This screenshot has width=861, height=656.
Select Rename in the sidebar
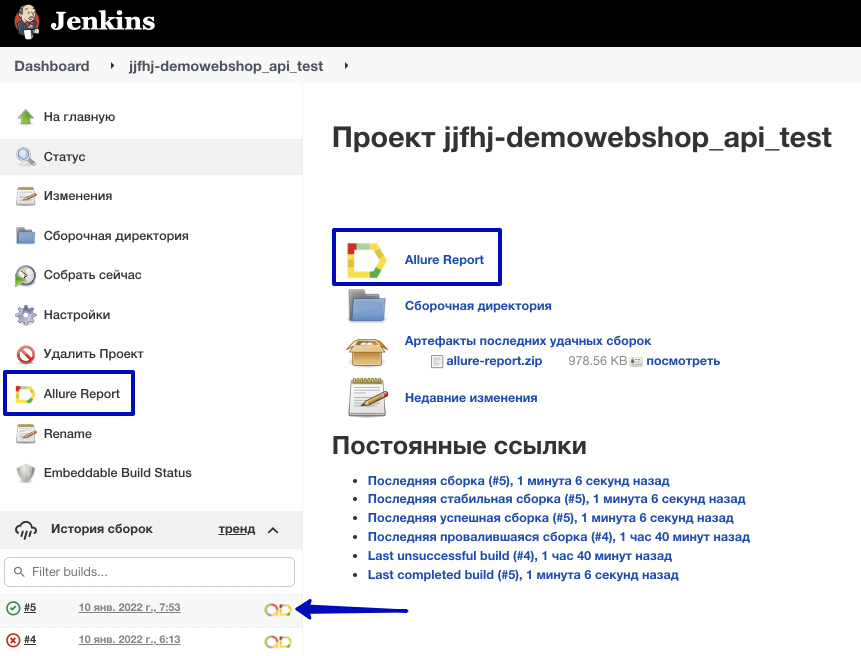pos(68,434)
